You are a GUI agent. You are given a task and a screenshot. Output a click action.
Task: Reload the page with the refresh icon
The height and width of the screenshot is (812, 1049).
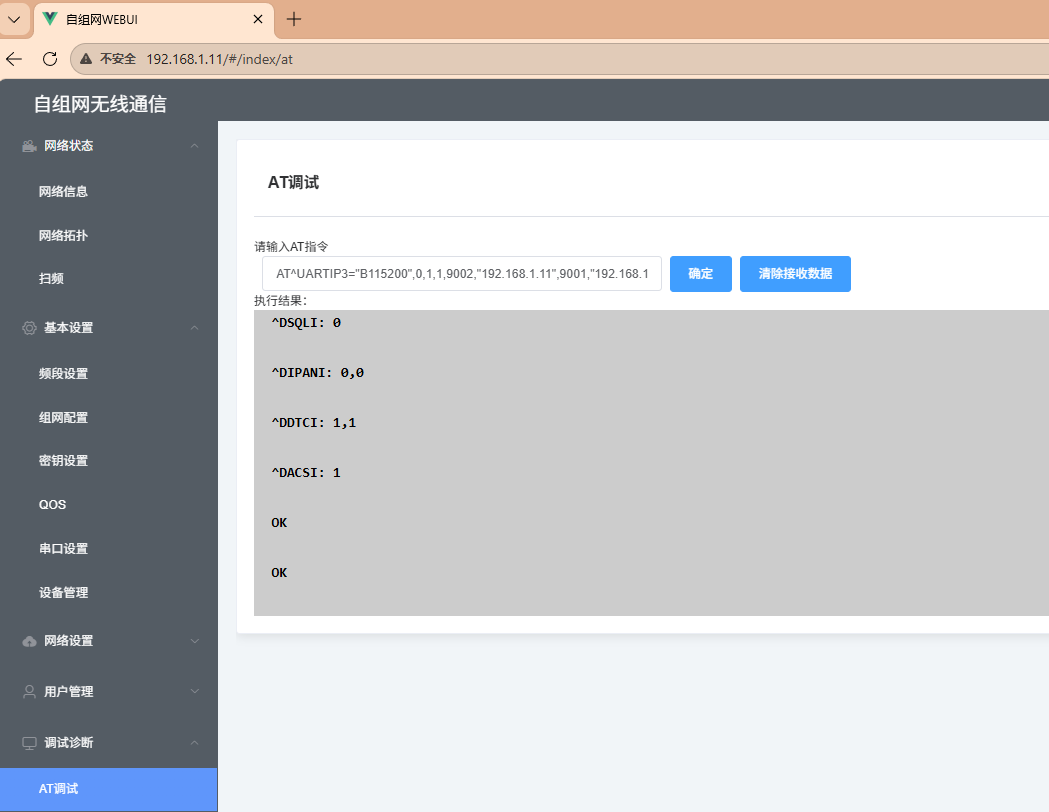click(x=50, y=59)
